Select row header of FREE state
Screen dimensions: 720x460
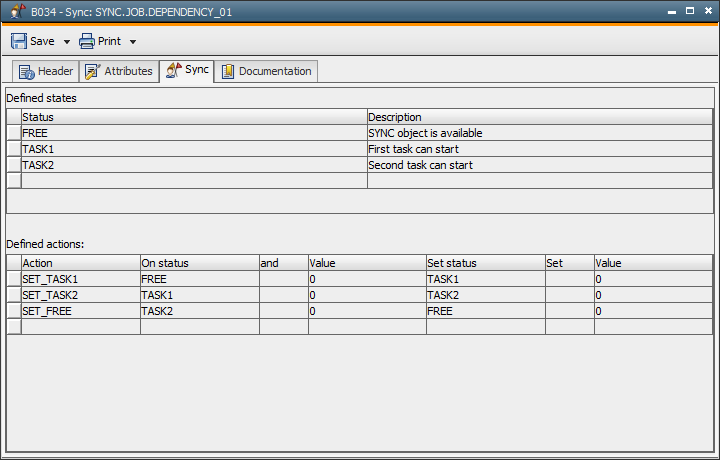pyautogui.click(x=14, y=133)
